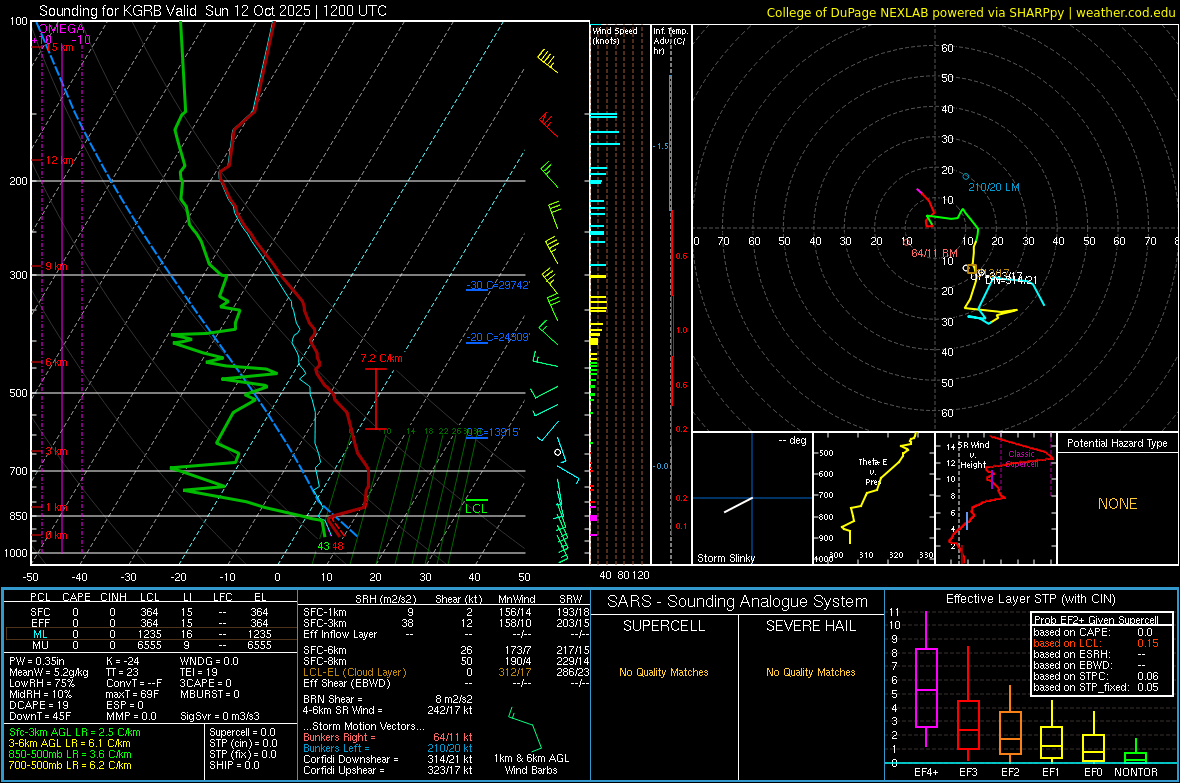Click the Theta-E v. Pres plot label

872,471
